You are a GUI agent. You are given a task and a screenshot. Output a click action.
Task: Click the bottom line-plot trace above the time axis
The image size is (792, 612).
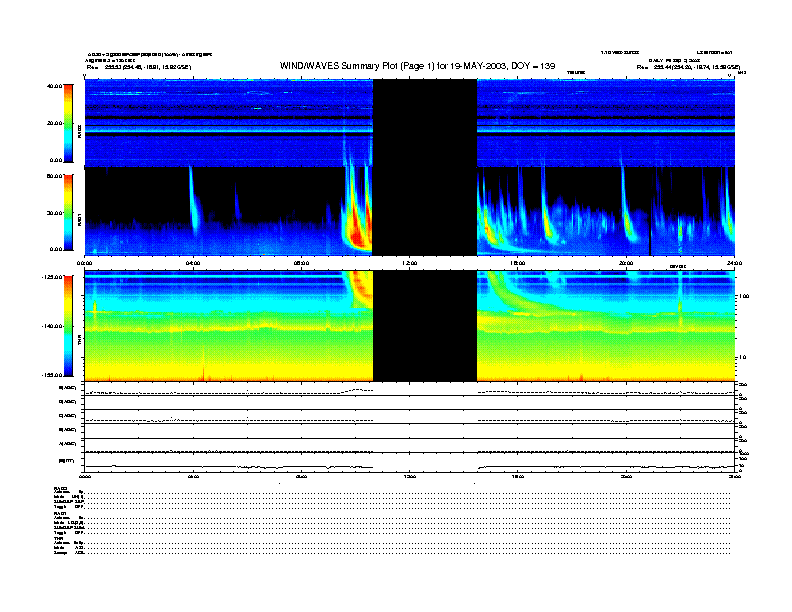410,467
